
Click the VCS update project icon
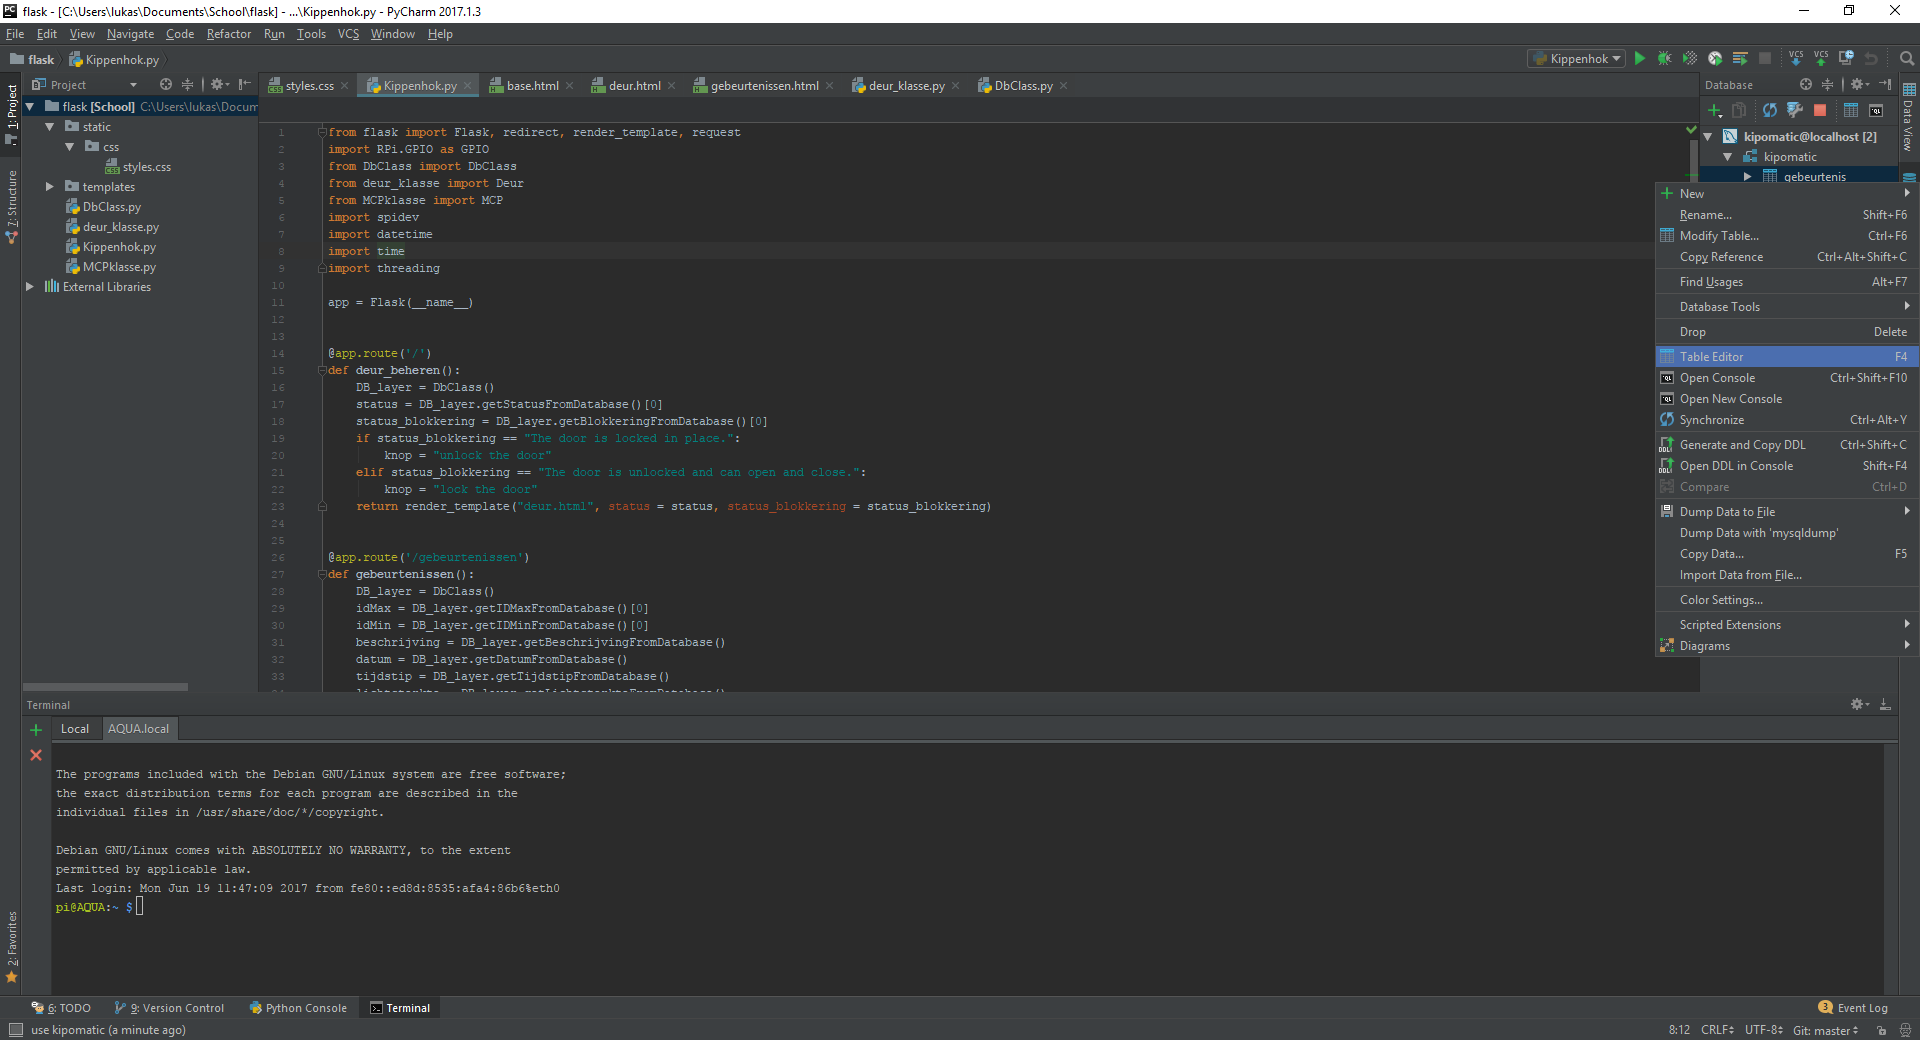click(1796, 59)
